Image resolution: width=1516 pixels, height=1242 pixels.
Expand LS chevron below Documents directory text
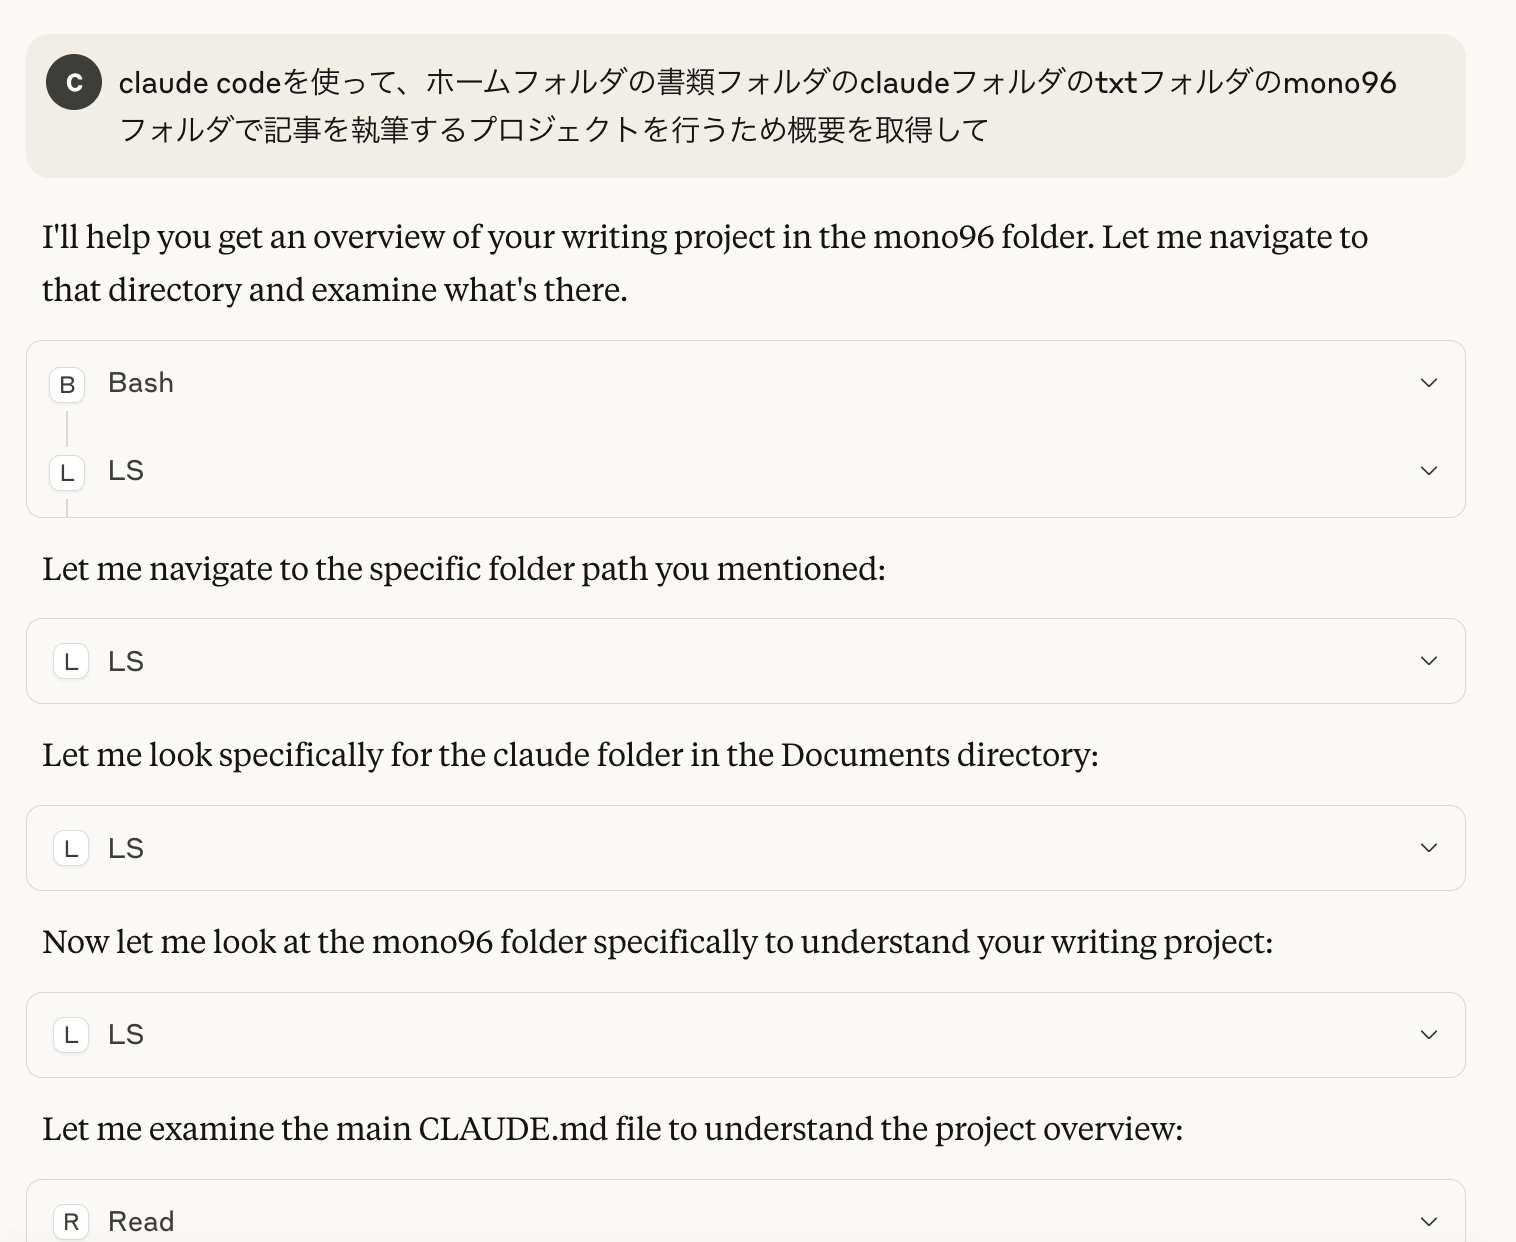tap(1429, 848)
